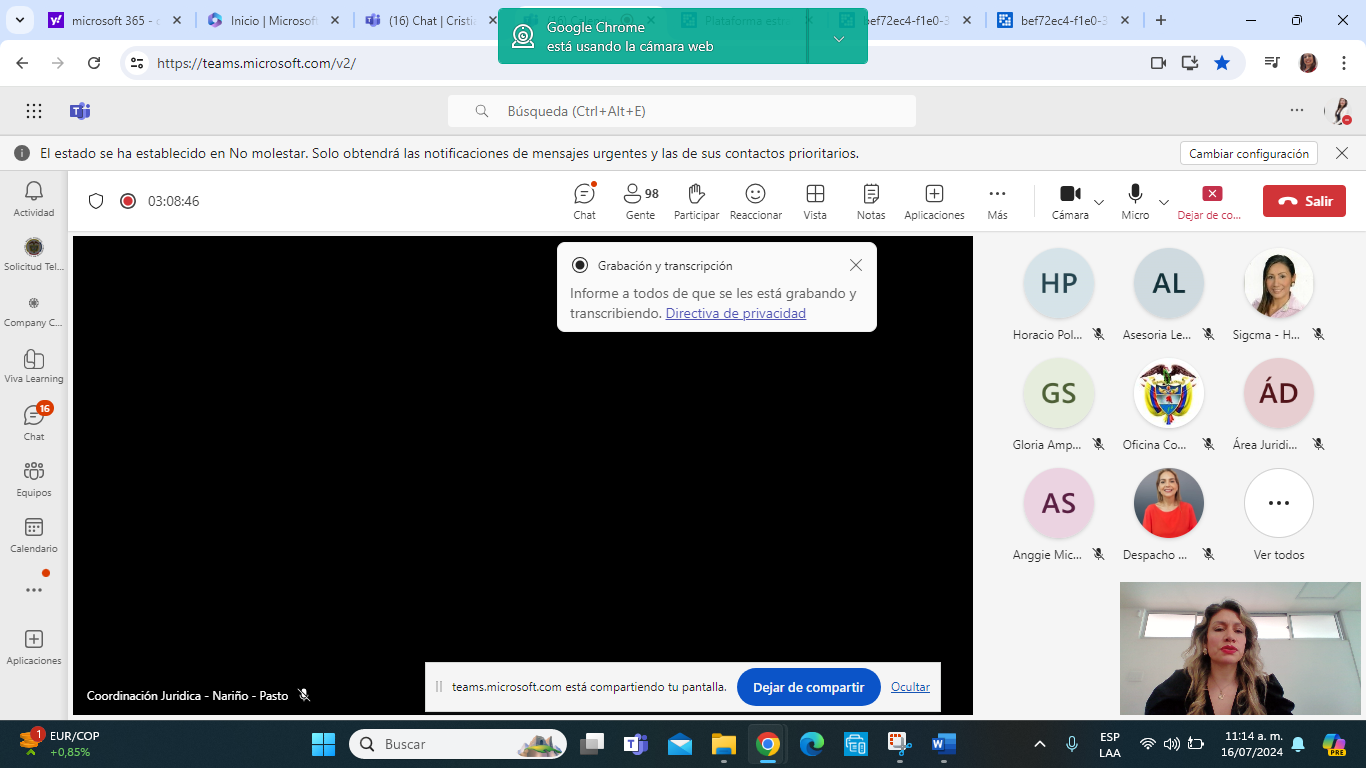This screenshot has width=1366, height=768.
Task: Select Horacio Pol participant tile
Action: tap(1059, 293)
